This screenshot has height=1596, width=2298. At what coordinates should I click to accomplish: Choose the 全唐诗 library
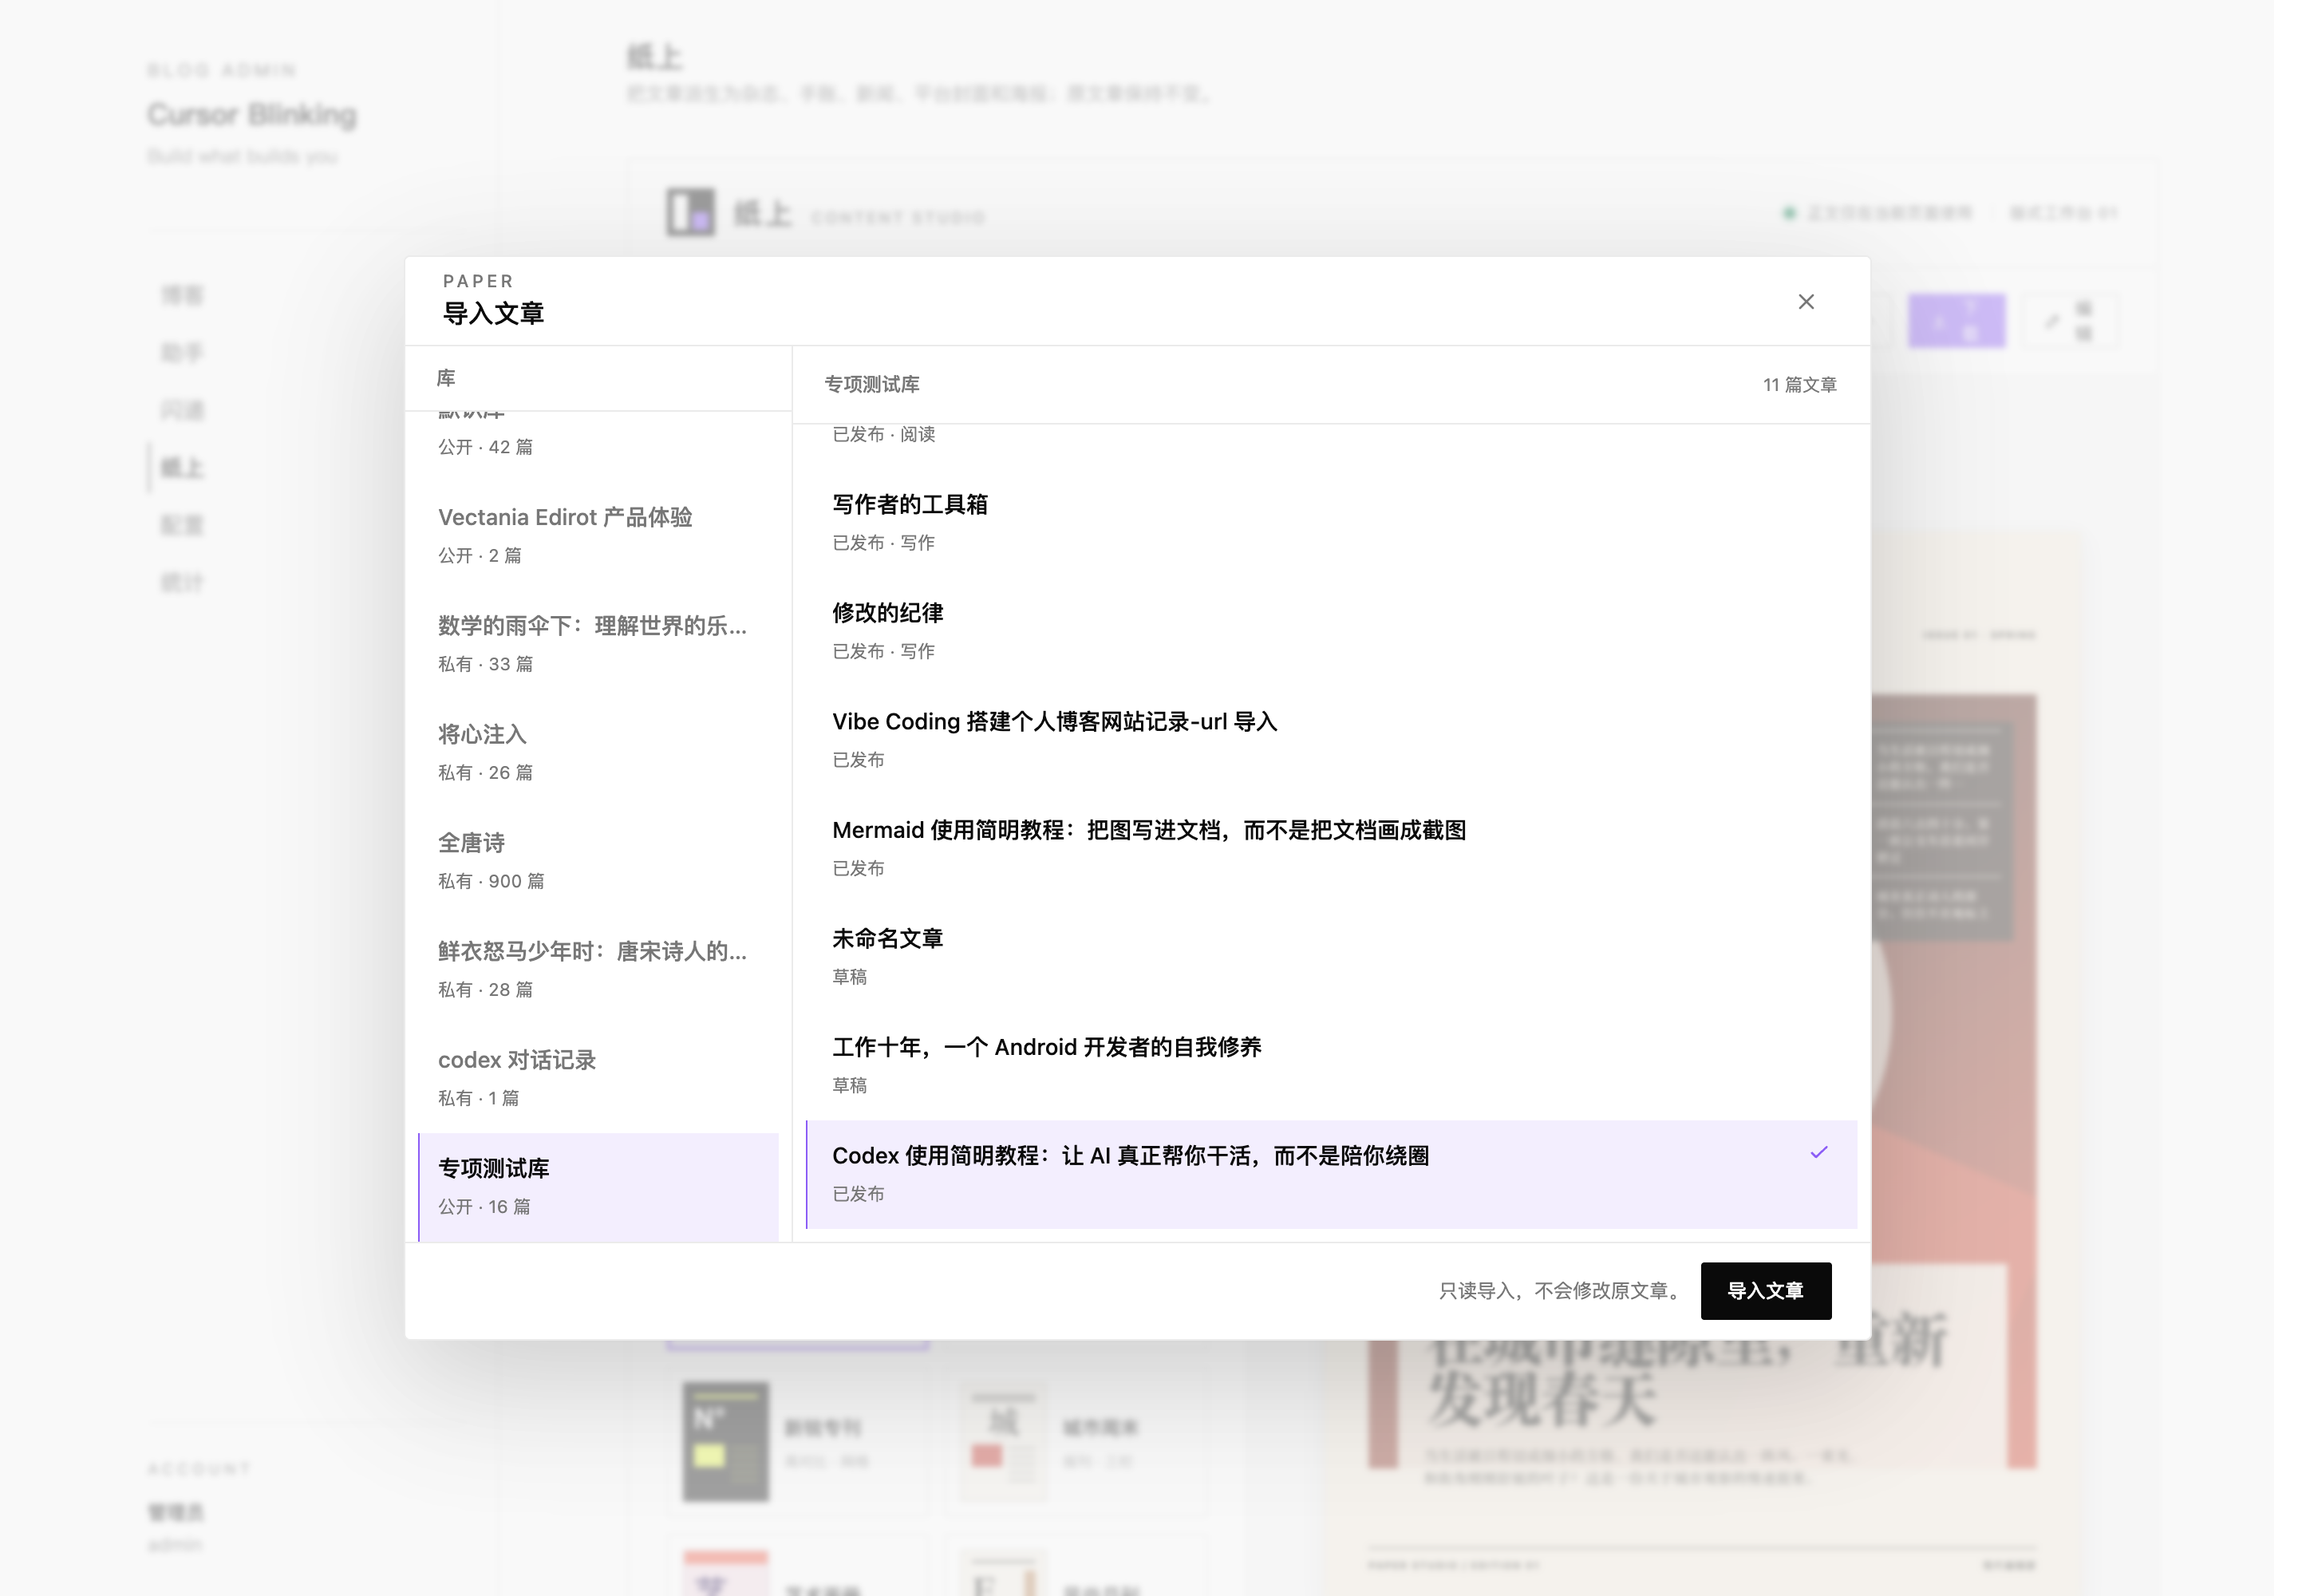pyautogui.click(x=598, y=861)
